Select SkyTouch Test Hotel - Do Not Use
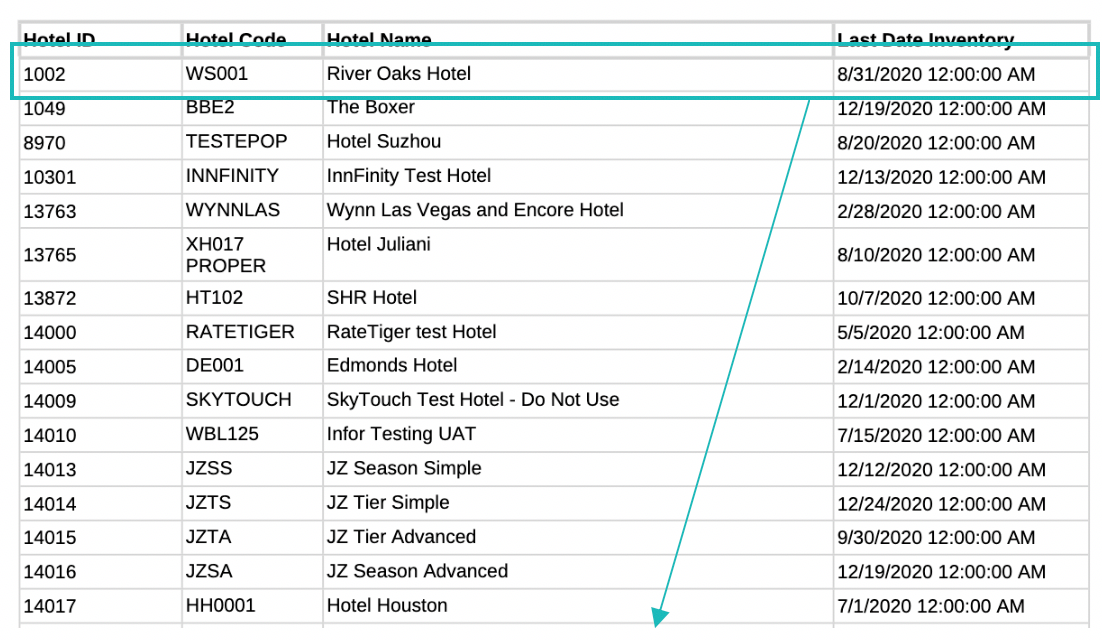The width and height of the screenshot is (1102, 640). coord(473,400)
